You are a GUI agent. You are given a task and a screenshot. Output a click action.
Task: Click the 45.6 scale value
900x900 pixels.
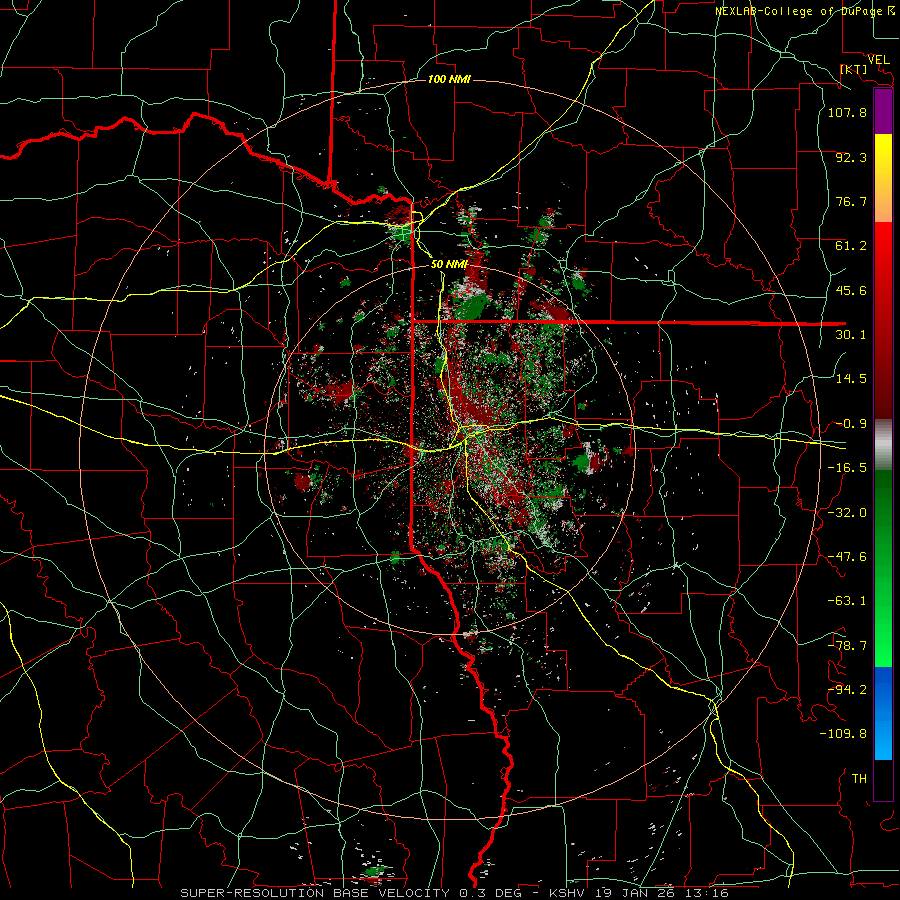pos(851,290)
